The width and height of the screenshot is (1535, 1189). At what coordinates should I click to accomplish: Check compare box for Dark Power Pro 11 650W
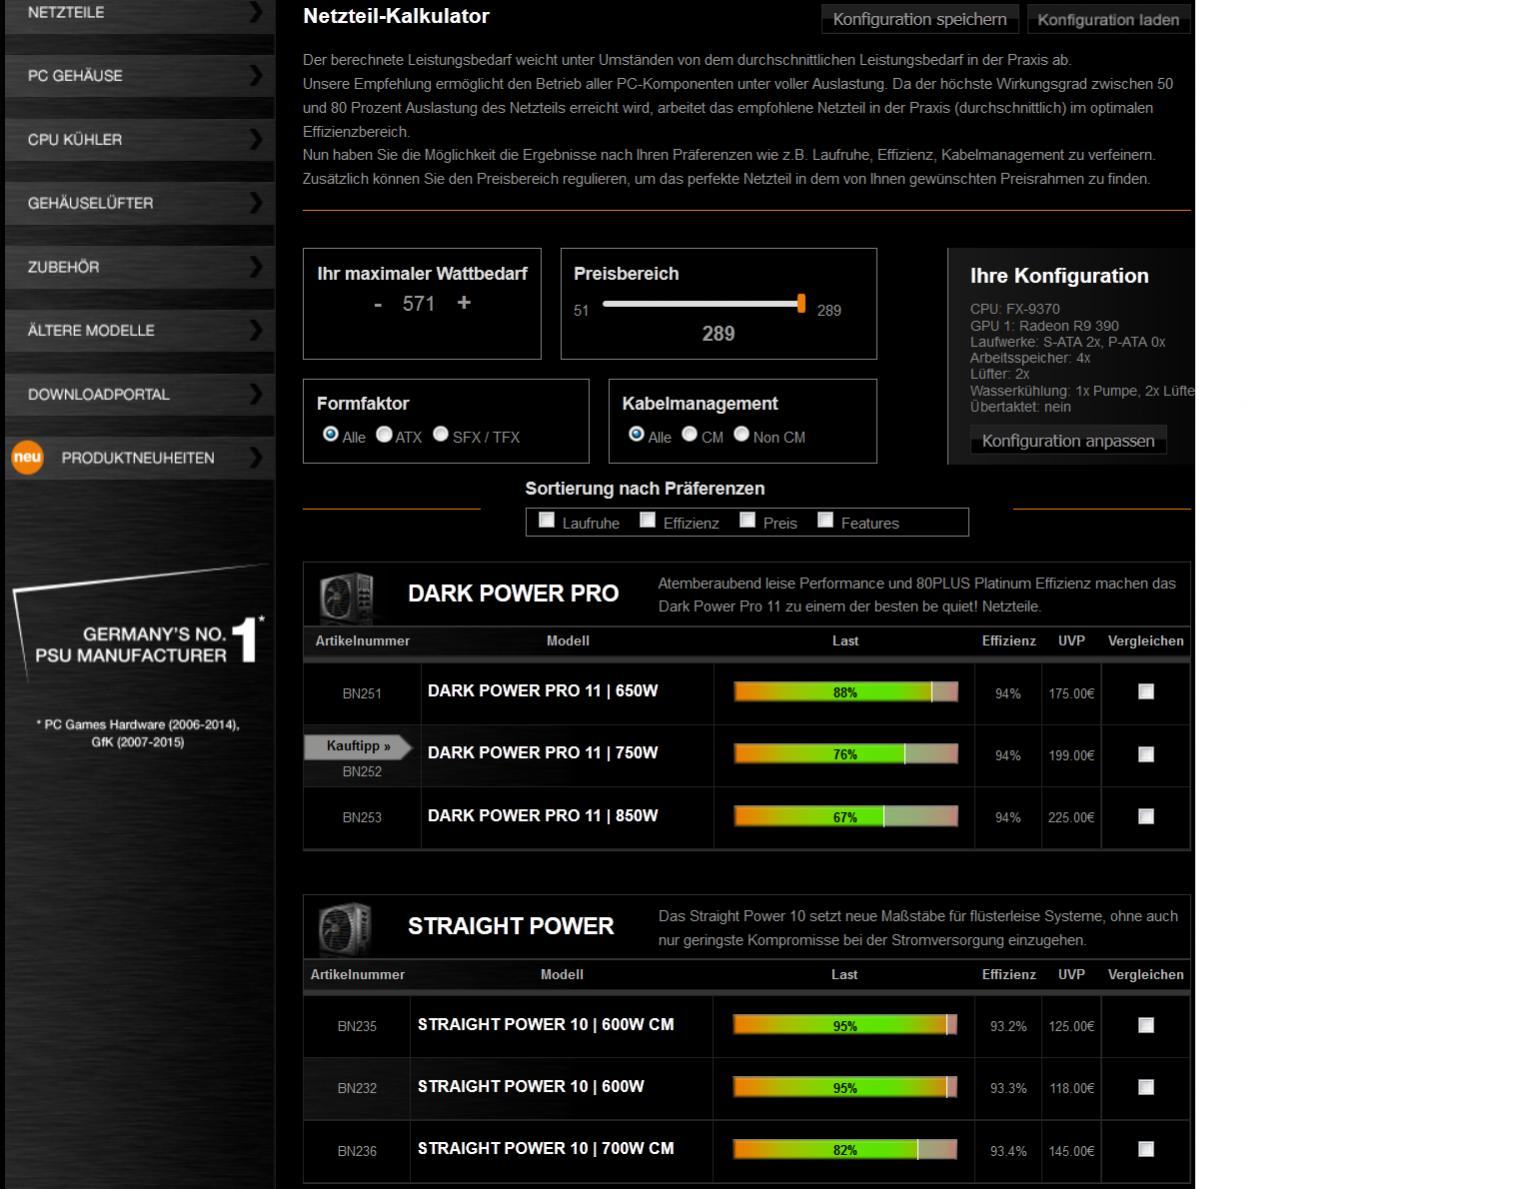(x=1146, y=692)
